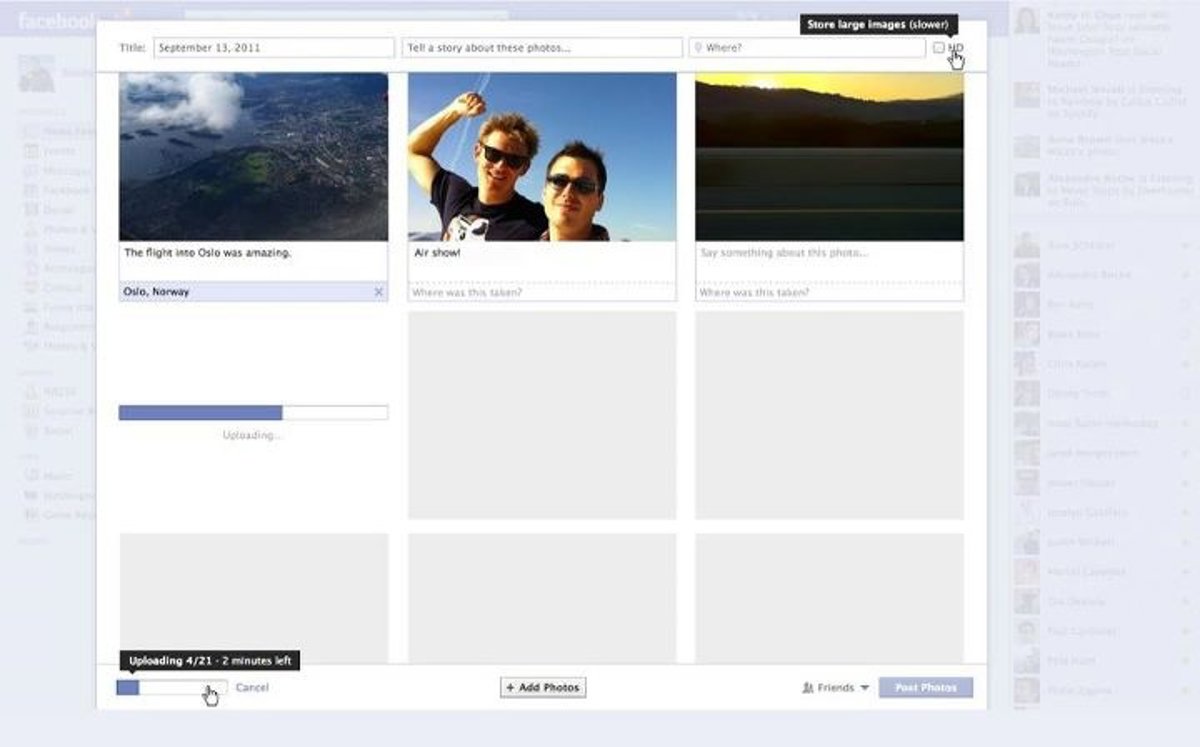Click the album Title field with September 13, 2011
The image size is (1200, 747).
(273, 48)
